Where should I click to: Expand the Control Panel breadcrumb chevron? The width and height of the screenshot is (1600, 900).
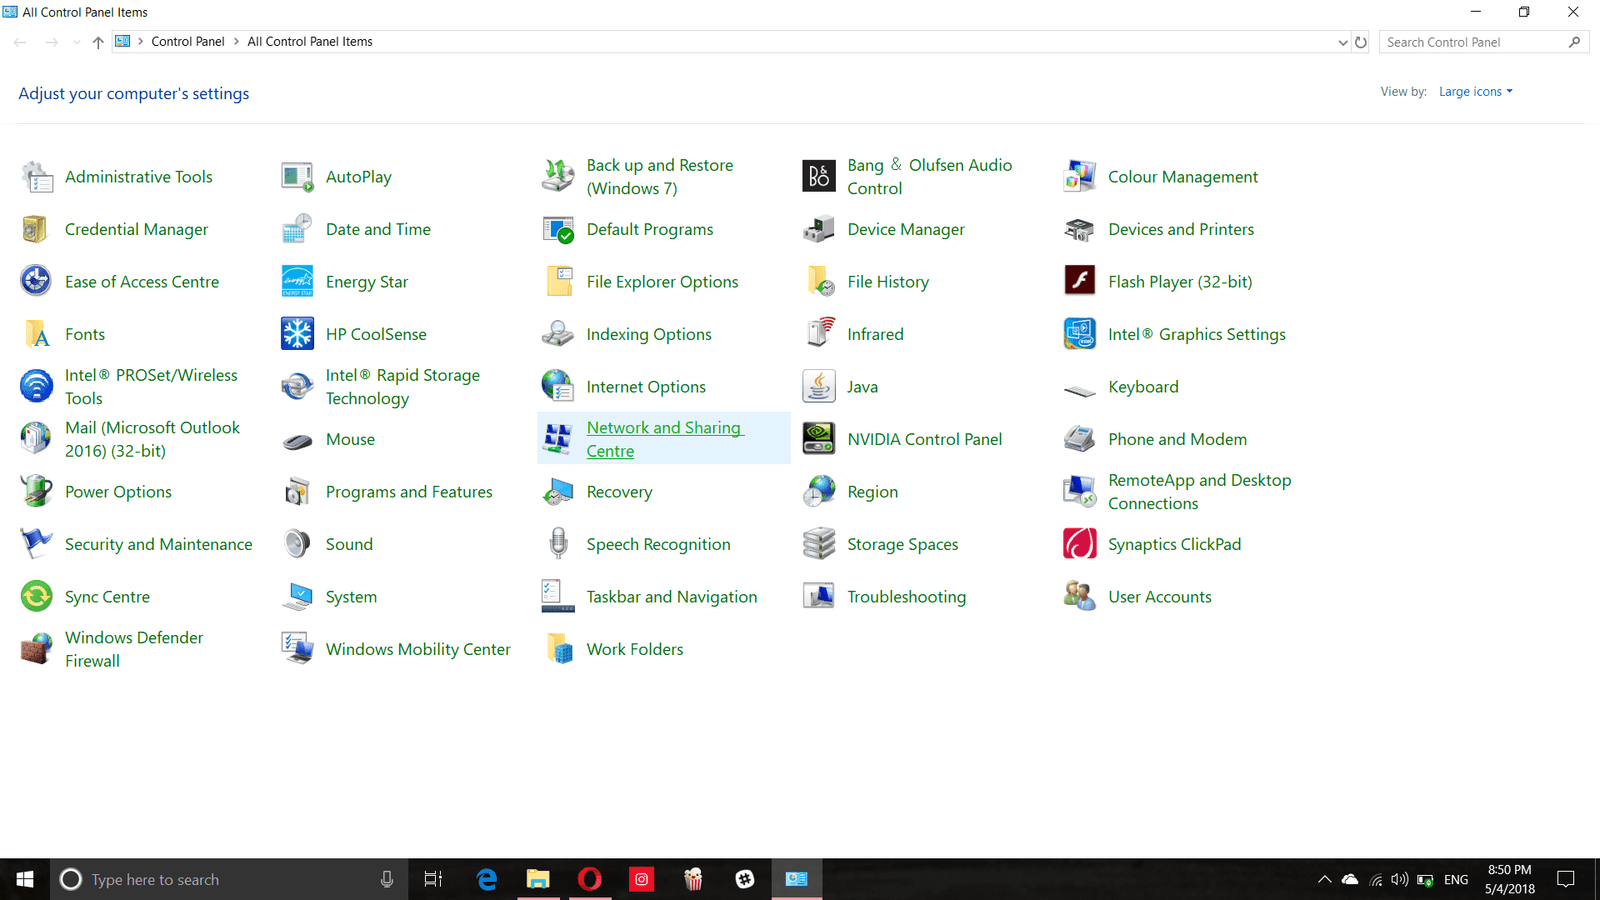coord(236,42)
